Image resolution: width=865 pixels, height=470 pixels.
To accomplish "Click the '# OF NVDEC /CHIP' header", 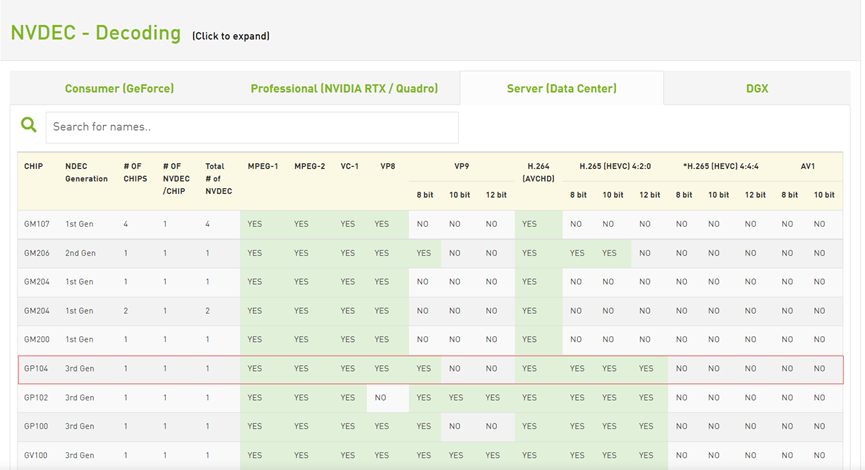I will click(x=177, y=178).
